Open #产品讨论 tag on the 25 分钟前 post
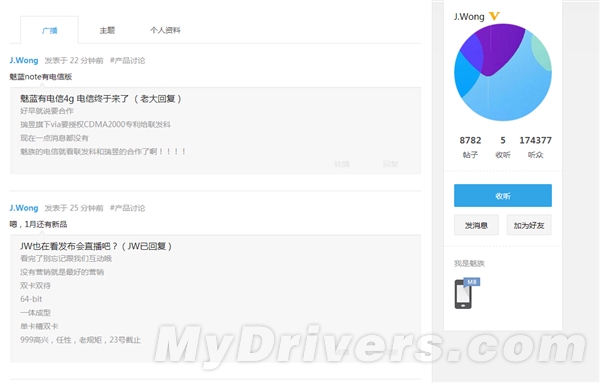 (x=127, y=208)
